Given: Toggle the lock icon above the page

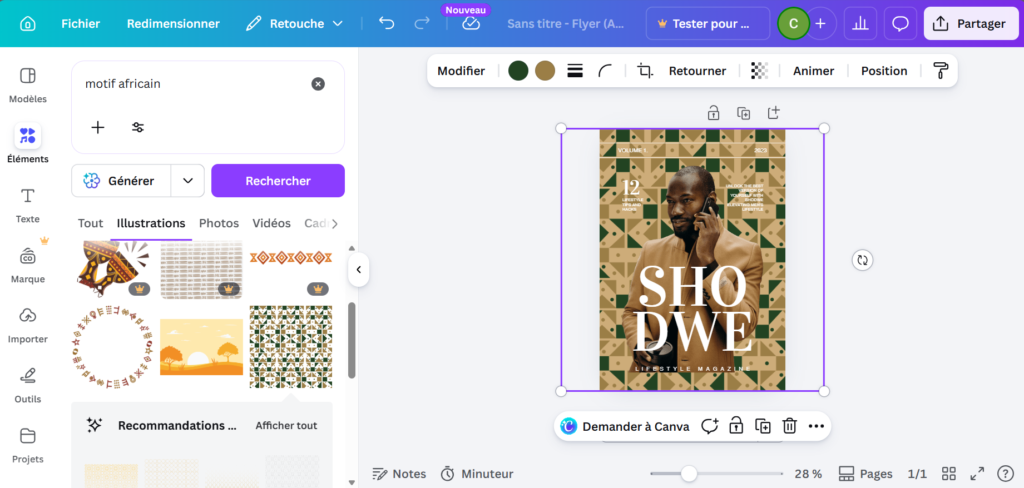Looking at the screenshot, I should 713,113.
